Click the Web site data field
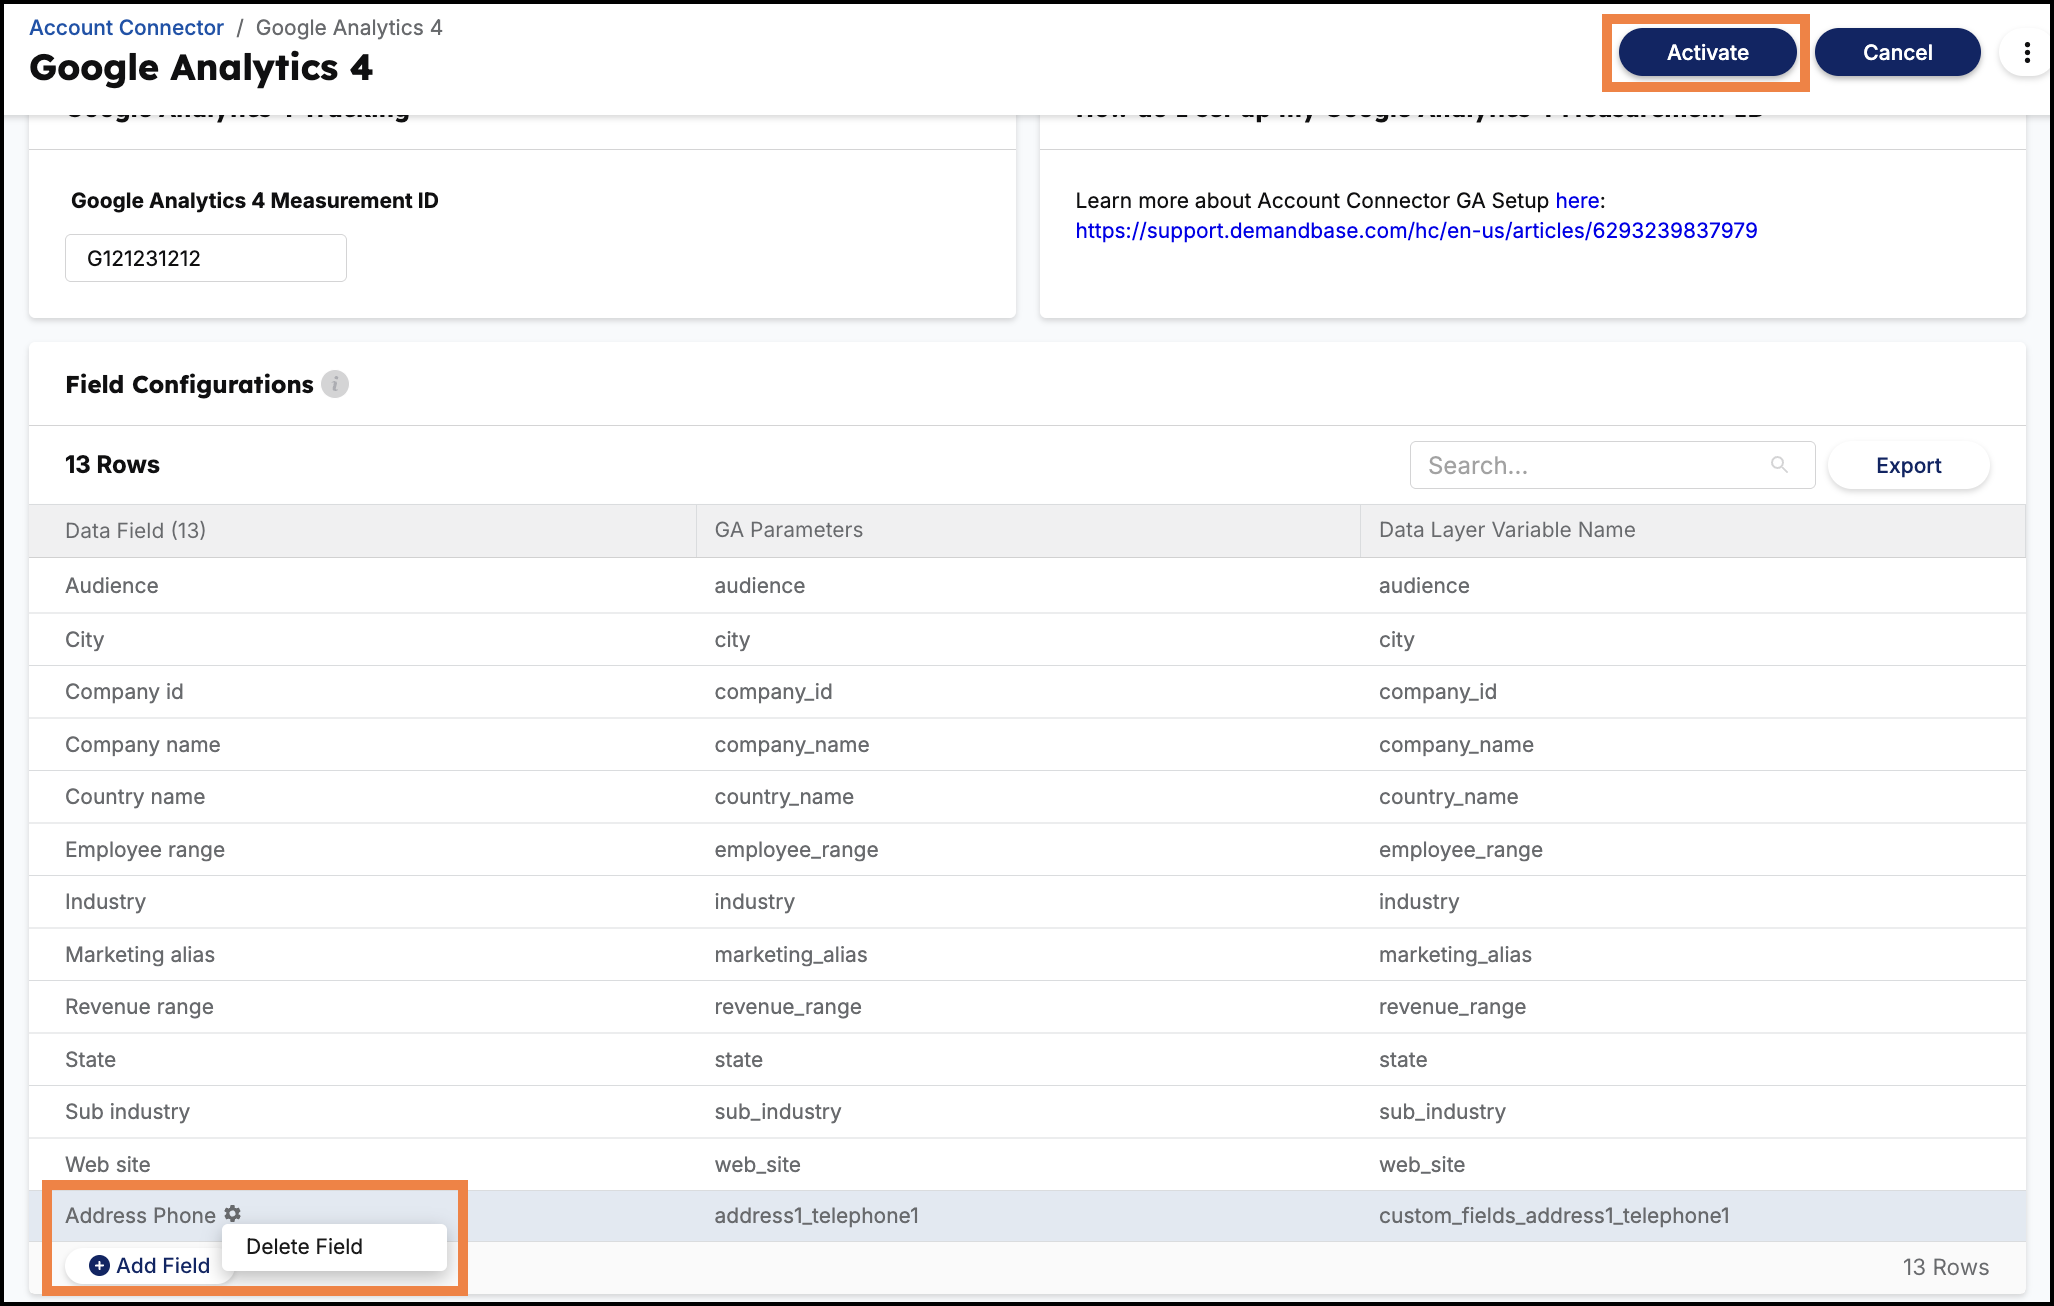Viewport: 2054px width, 1306px height. (108, 1165)
